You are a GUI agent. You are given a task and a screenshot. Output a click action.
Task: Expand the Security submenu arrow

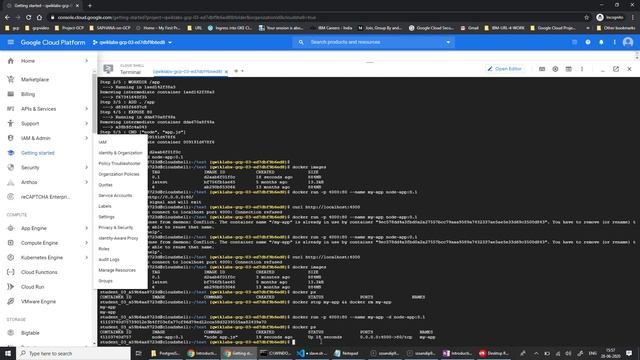coord(87,167)
